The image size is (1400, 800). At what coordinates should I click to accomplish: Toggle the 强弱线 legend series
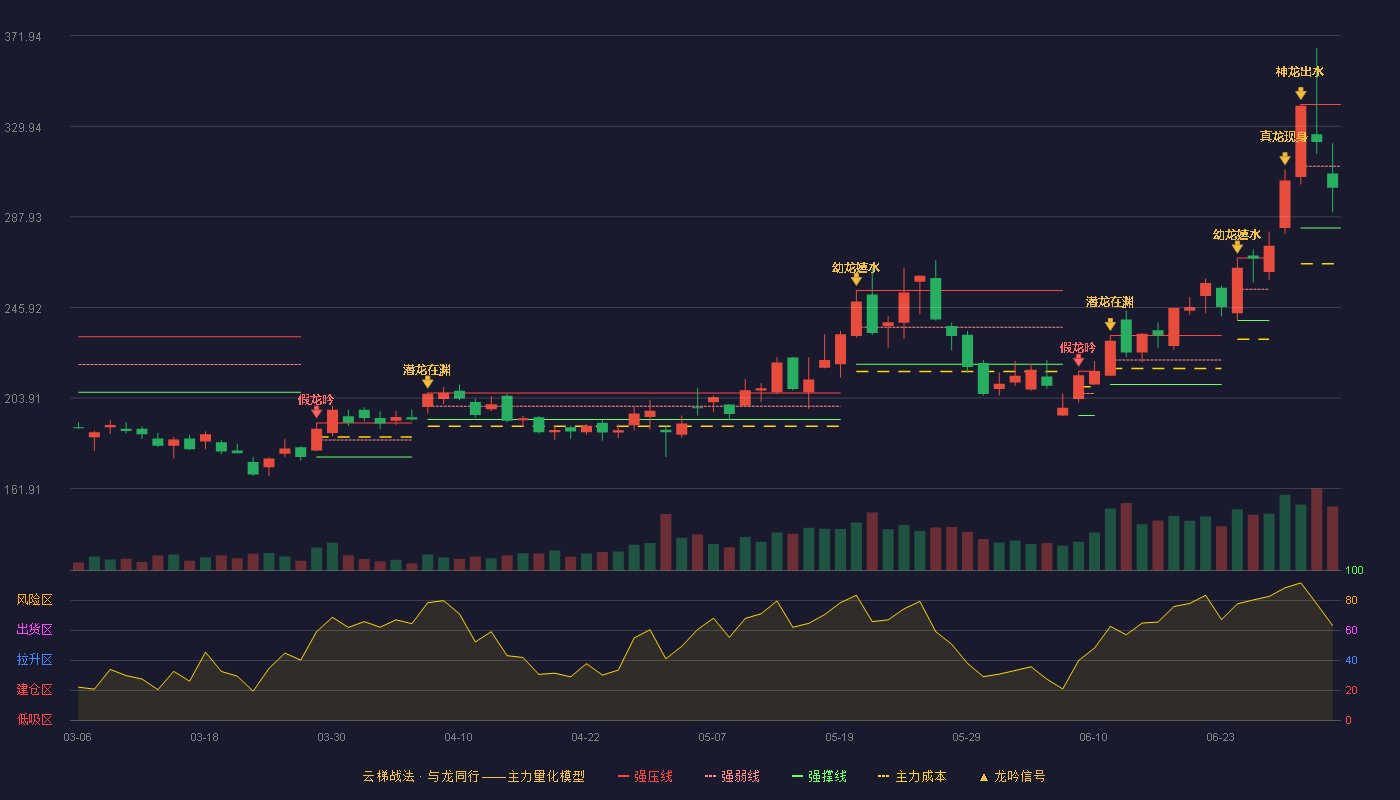click(x=732, y=776)
